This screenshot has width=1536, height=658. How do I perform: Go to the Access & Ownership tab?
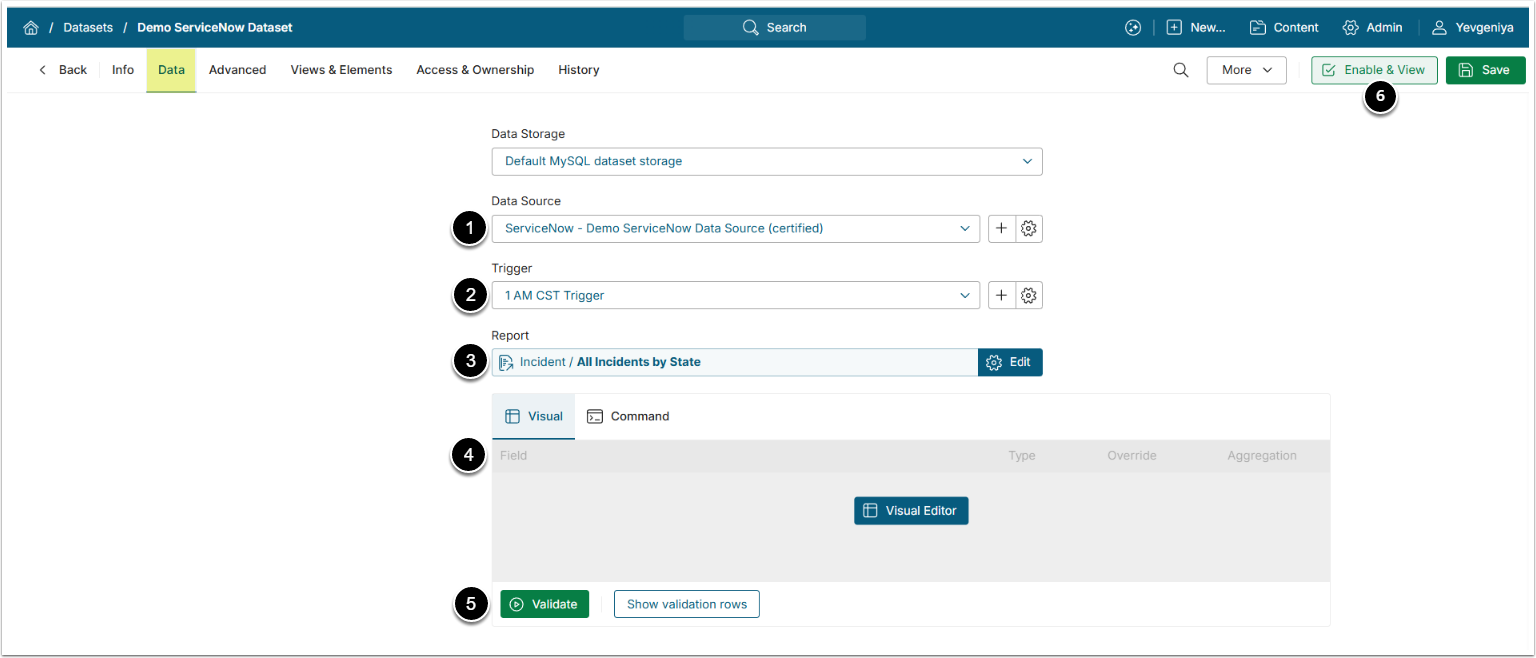(x=475, y=70)
